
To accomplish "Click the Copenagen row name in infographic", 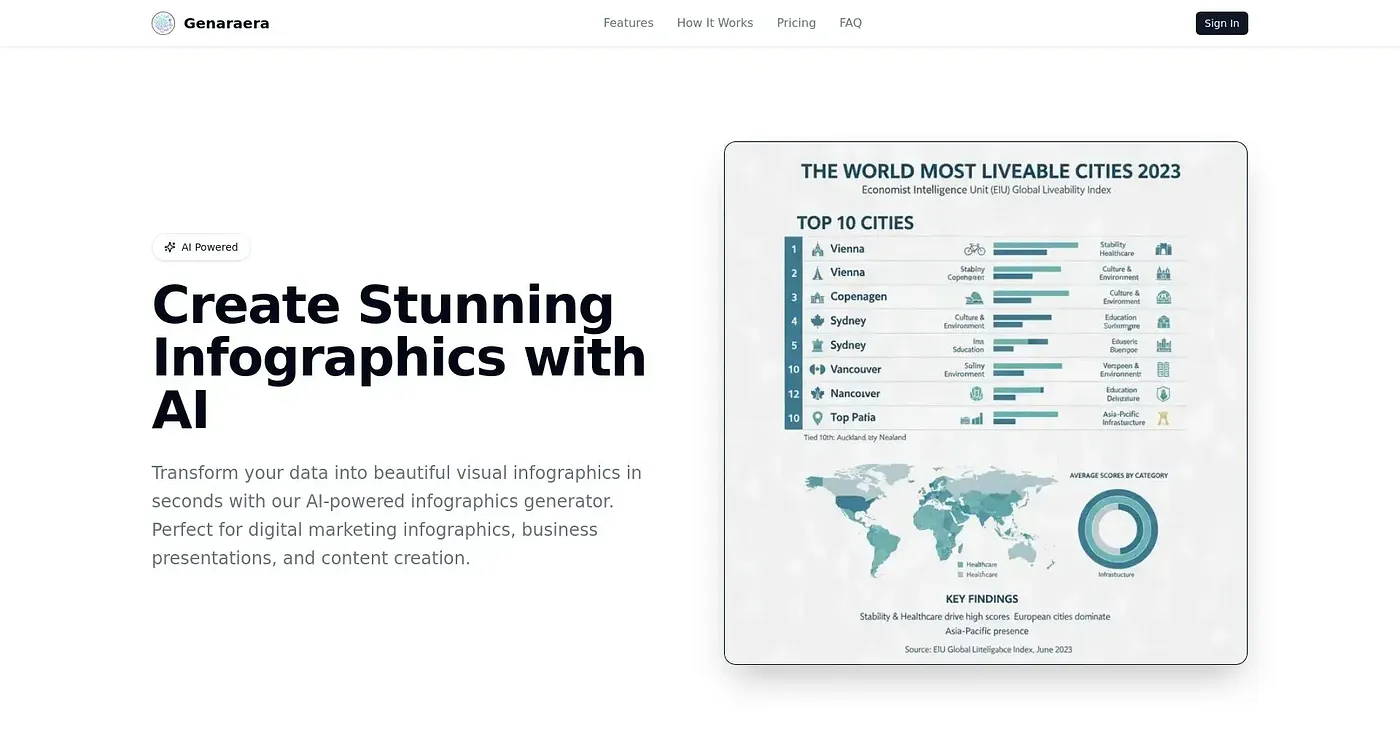I will (858, 297).
